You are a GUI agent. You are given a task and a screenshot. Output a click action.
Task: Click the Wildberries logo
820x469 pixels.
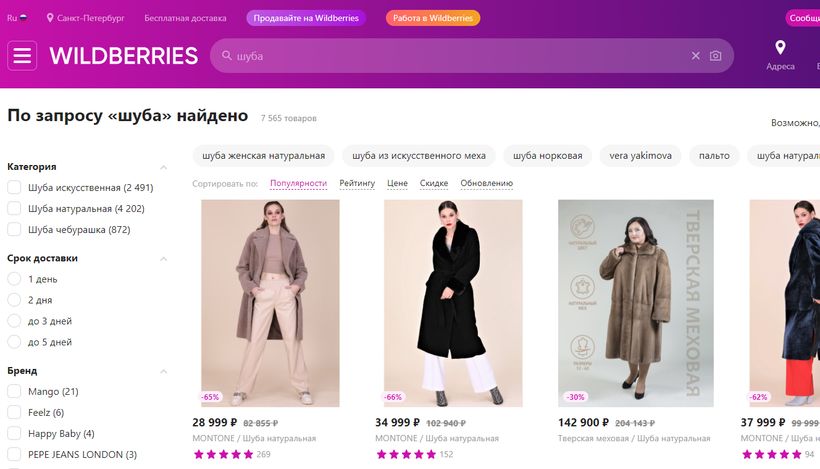[124, 56]
